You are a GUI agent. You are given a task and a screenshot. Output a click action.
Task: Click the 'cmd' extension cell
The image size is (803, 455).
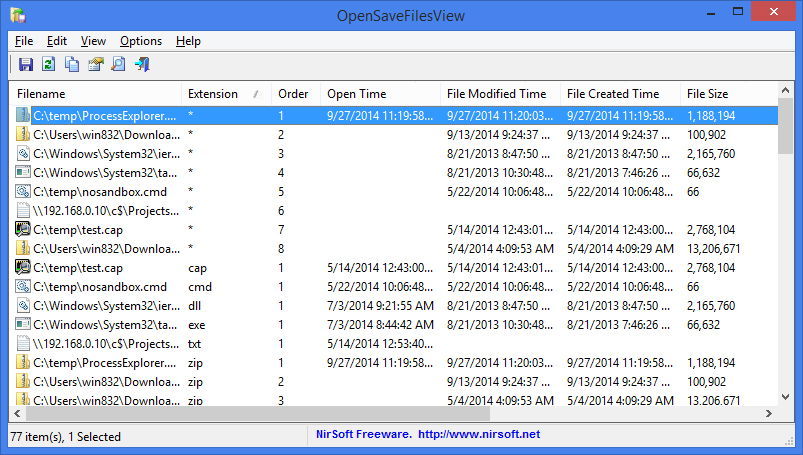point(200,287)
